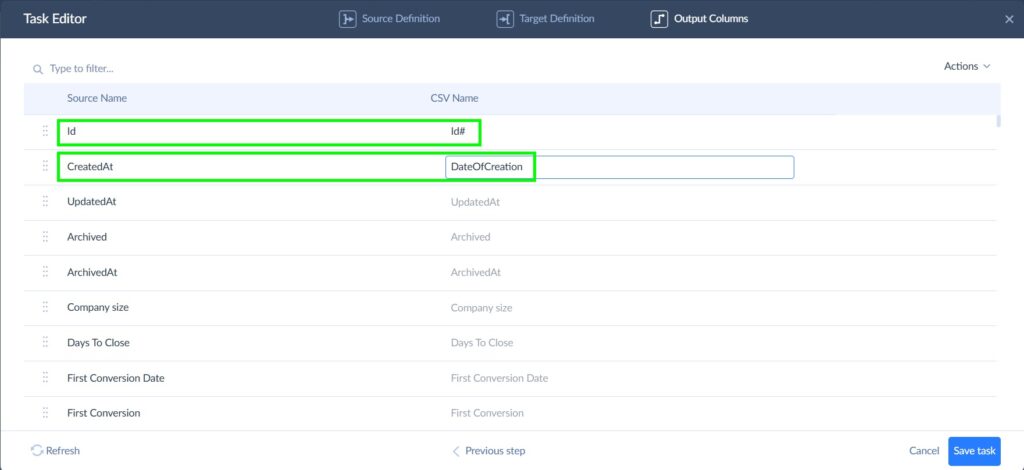
Task: Click the Target Definition step icon
Action: pyautogui.click(x=505, y=19)
